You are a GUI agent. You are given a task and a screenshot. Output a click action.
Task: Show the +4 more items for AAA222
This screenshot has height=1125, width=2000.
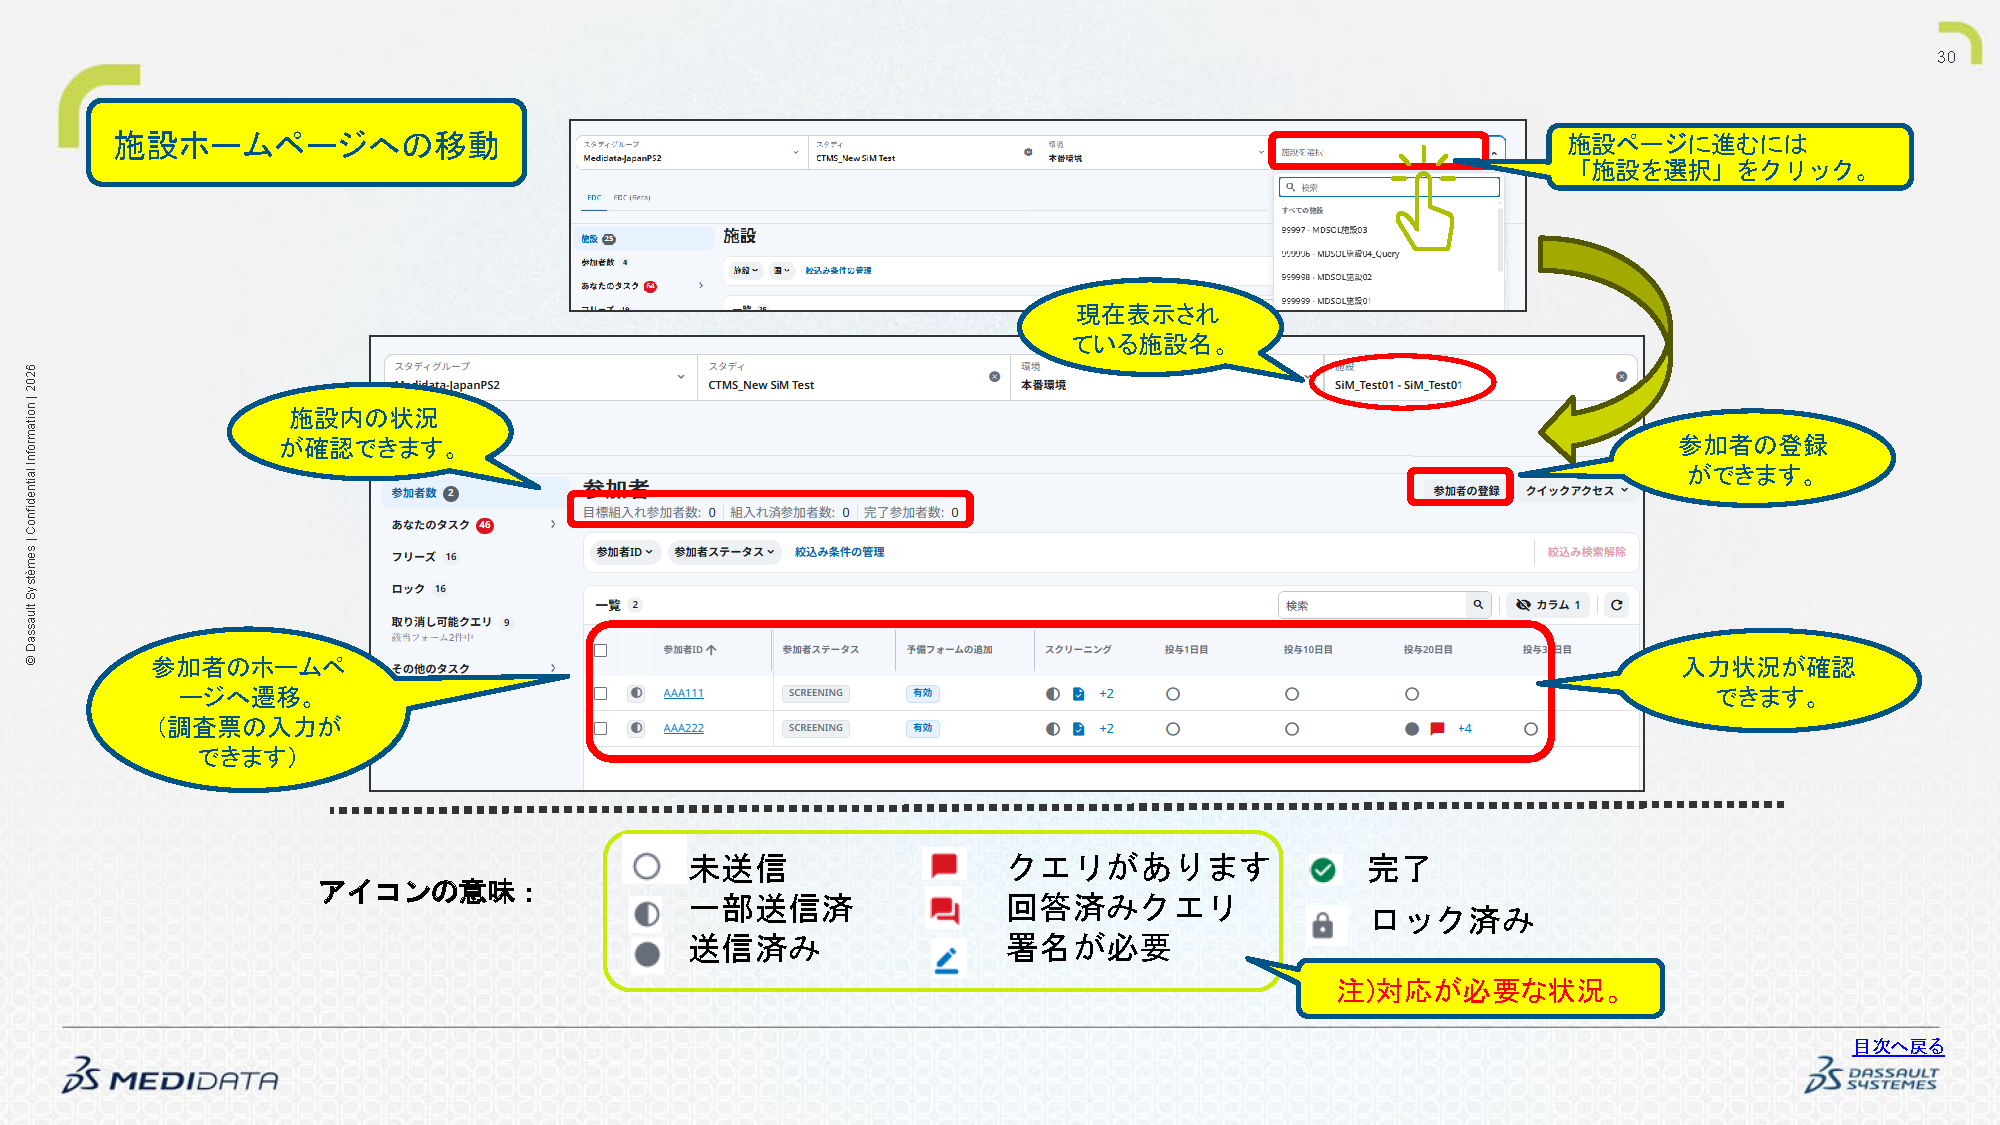point(1464,729)
